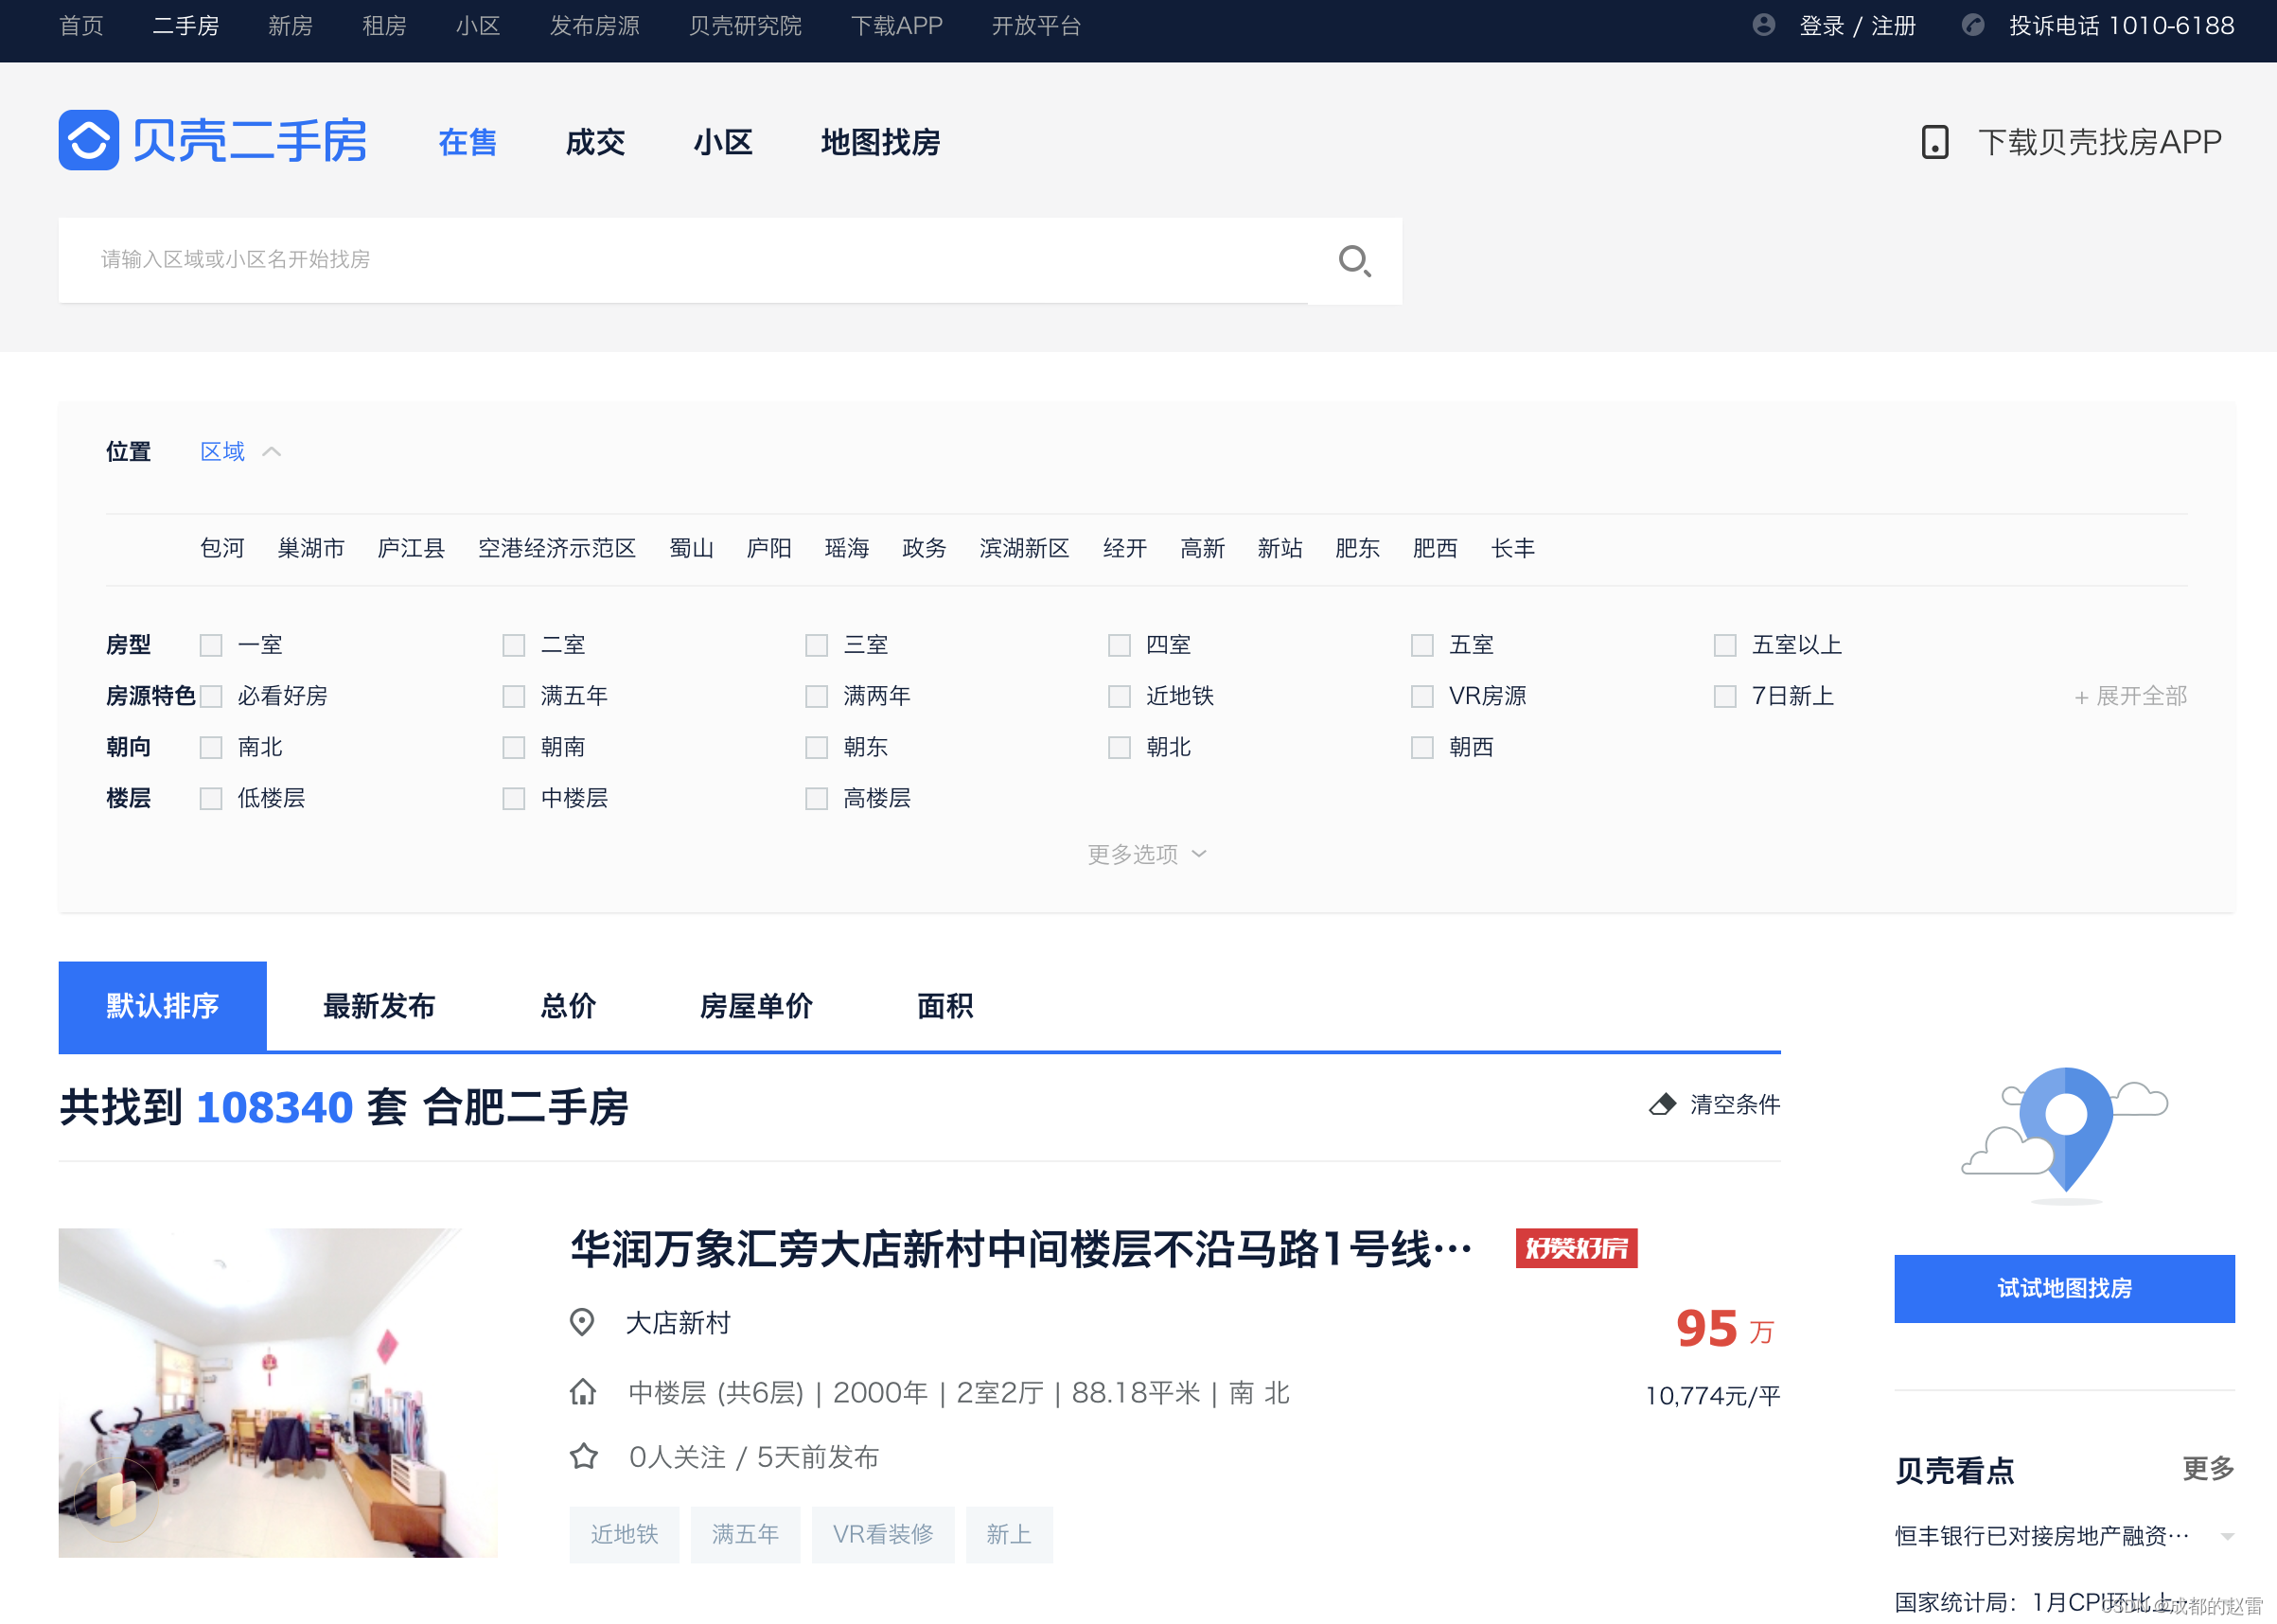
Task: Open the 成交 navigation tab
Action: point(595,142)
